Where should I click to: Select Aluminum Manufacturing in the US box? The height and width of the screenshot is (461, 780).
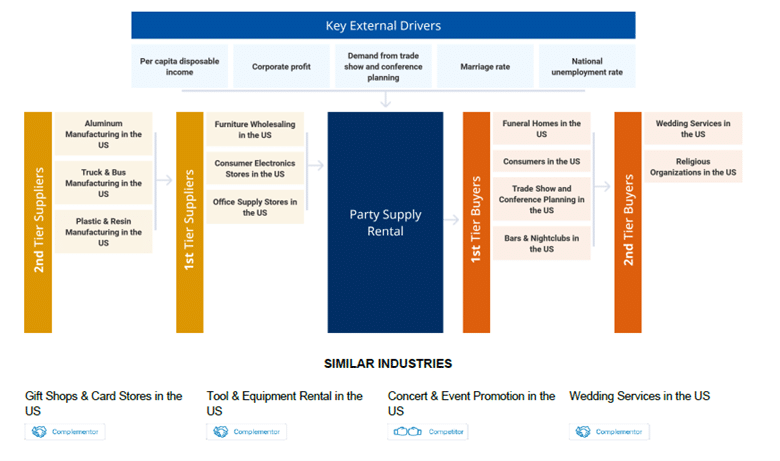click(x=103, y=134)
